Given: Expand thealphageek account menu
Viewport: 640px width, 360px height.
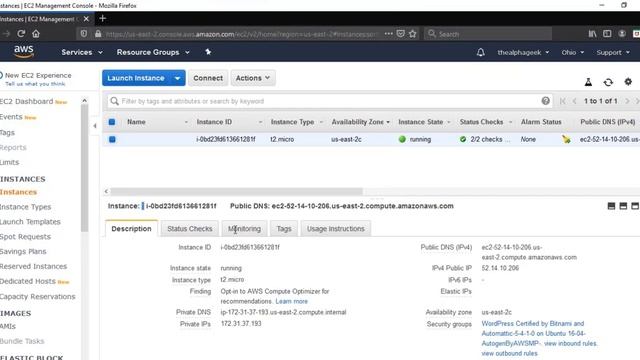Looking at the screenshot, I should pyautogui.click(x=523, y=52).
